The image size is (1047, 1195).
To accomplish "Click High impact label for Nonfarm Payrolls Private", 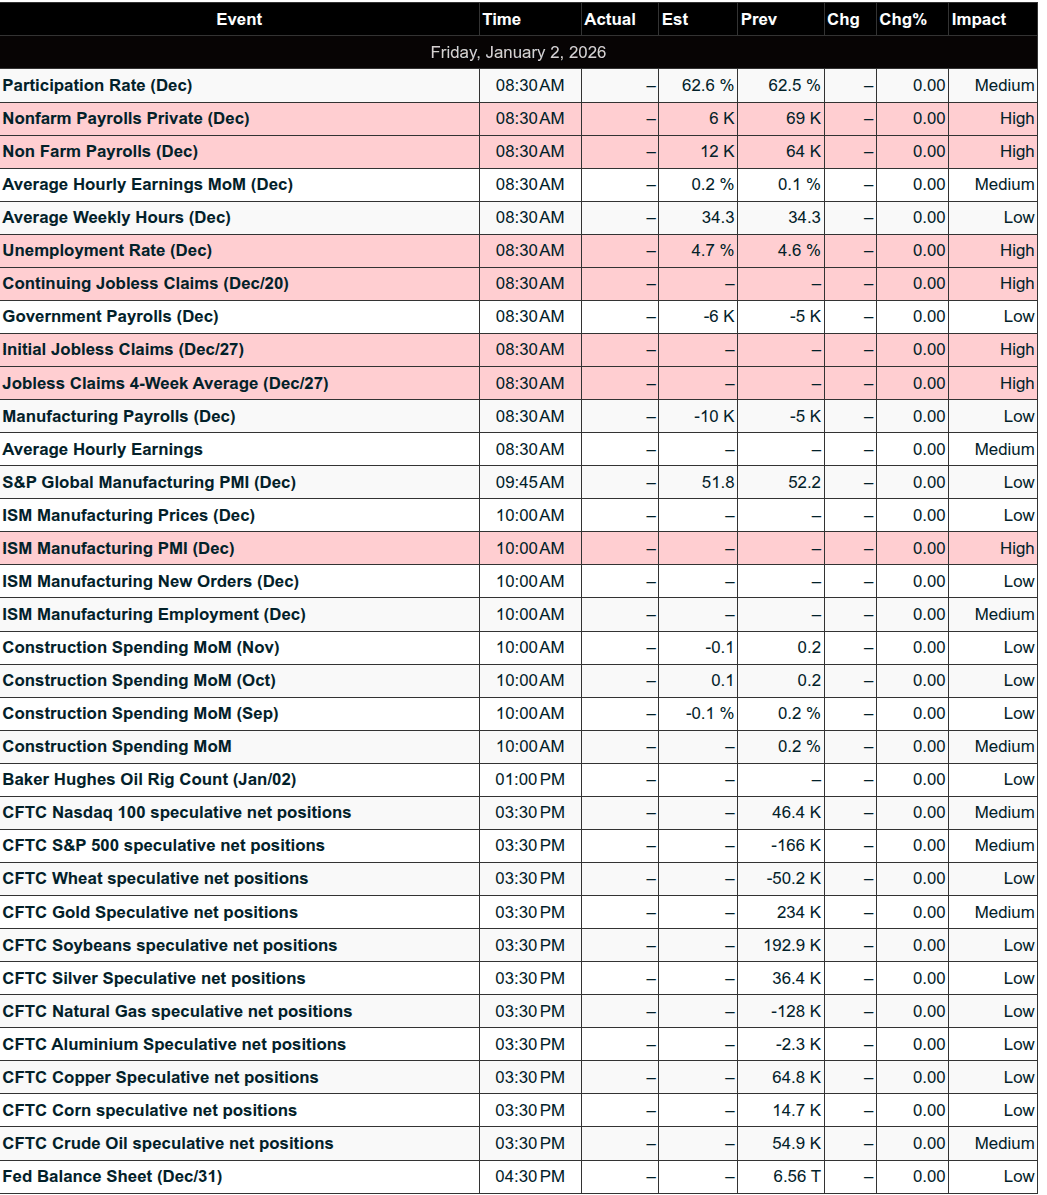I will (1016, 118).
